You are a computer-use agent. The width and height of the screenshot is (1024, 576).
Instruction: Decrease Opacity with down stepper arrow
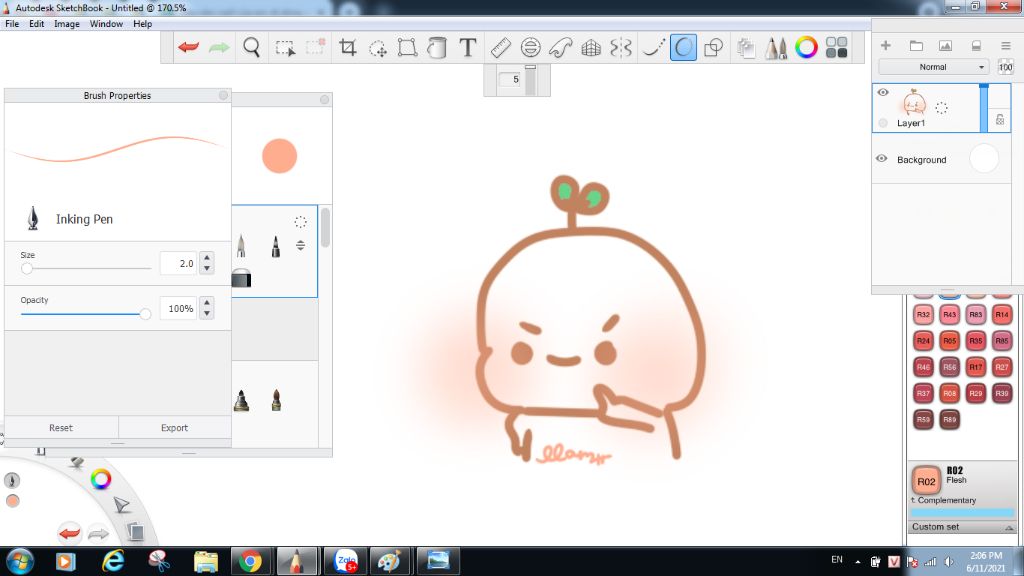207,313
